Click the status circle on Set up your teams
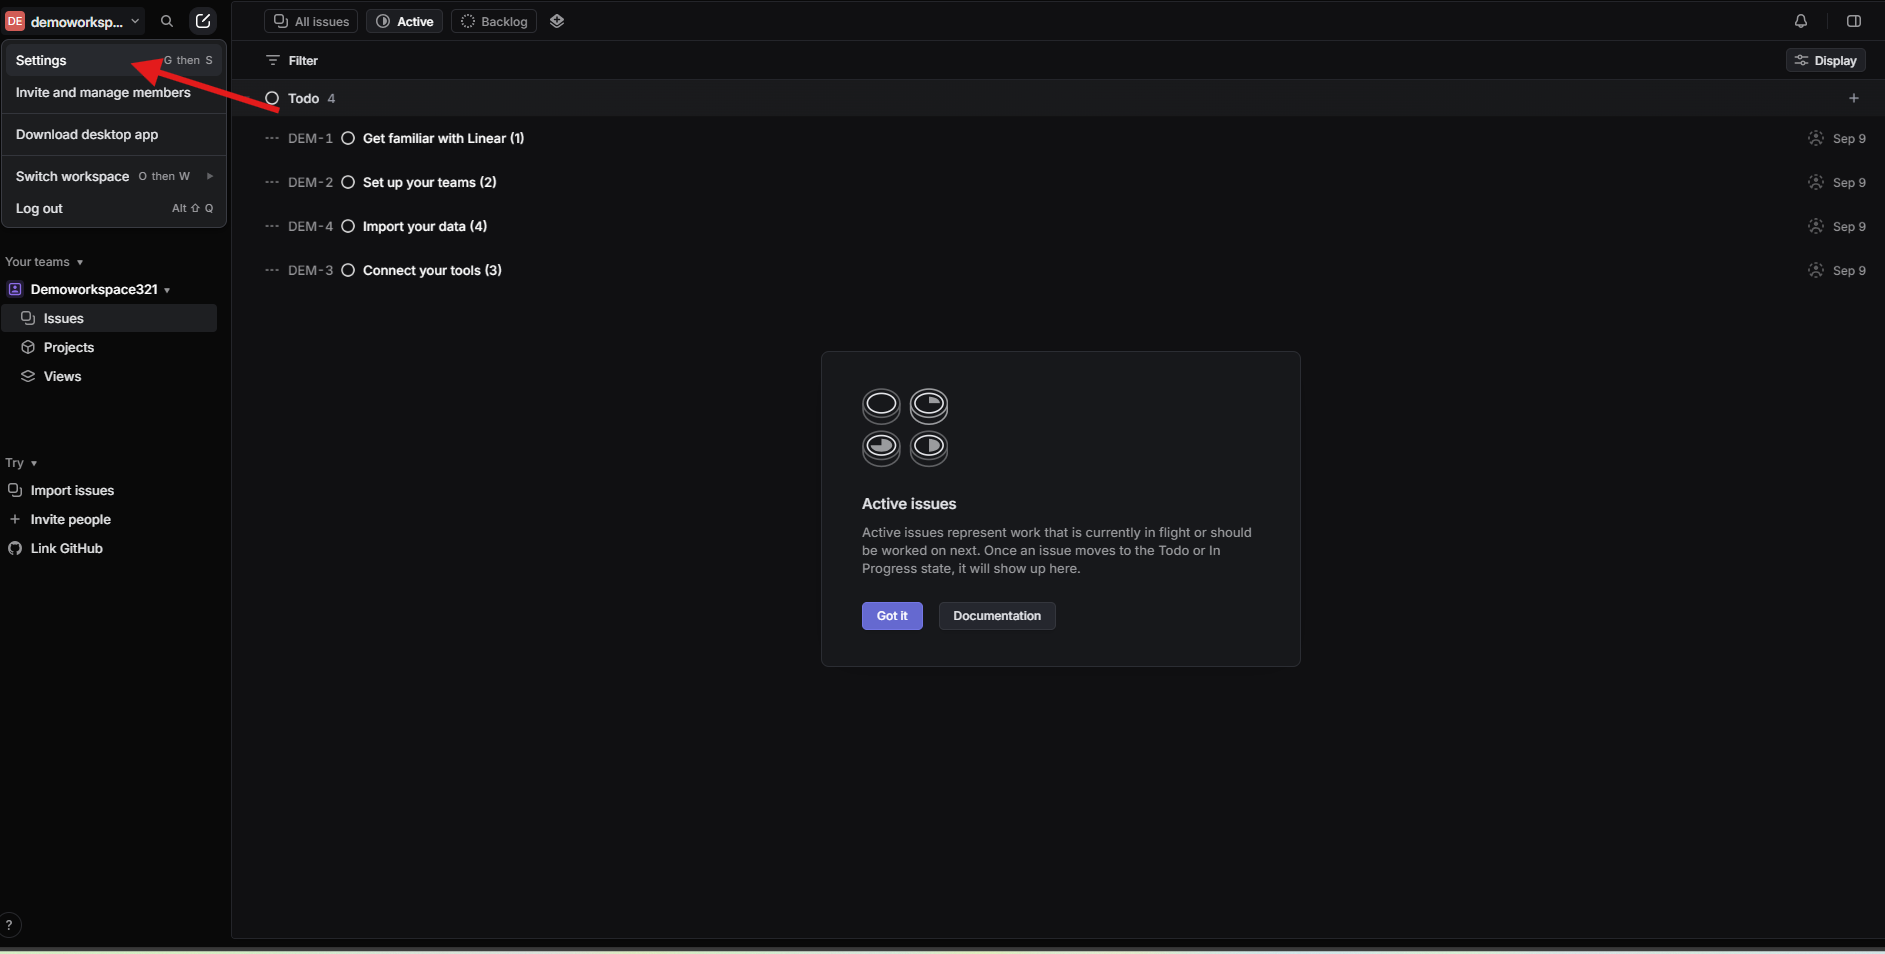Viewport: 1885px width, 954px height. coord(348,182)
